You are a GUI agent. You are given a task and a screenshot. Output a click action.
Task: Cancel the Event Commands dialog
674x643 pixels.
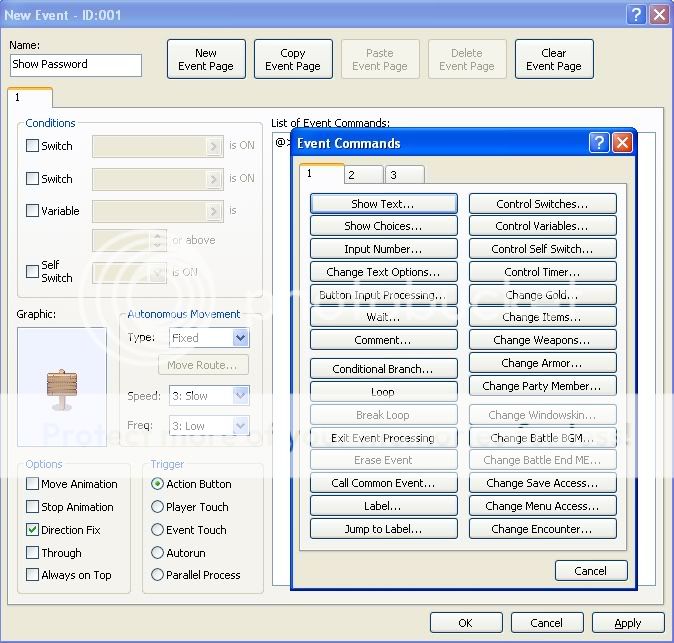pyautogui.click(x=591, y=571)
